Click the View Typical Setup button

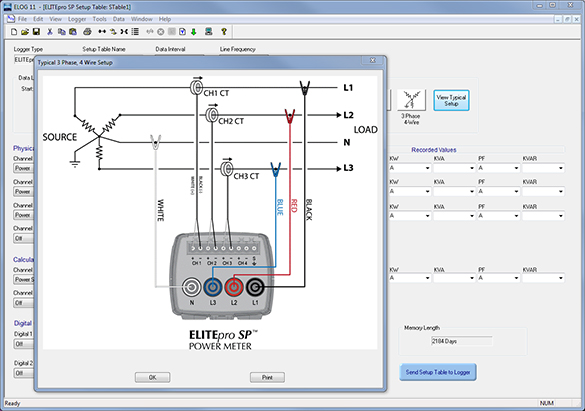pyautogui.click(x=451, y=100)
